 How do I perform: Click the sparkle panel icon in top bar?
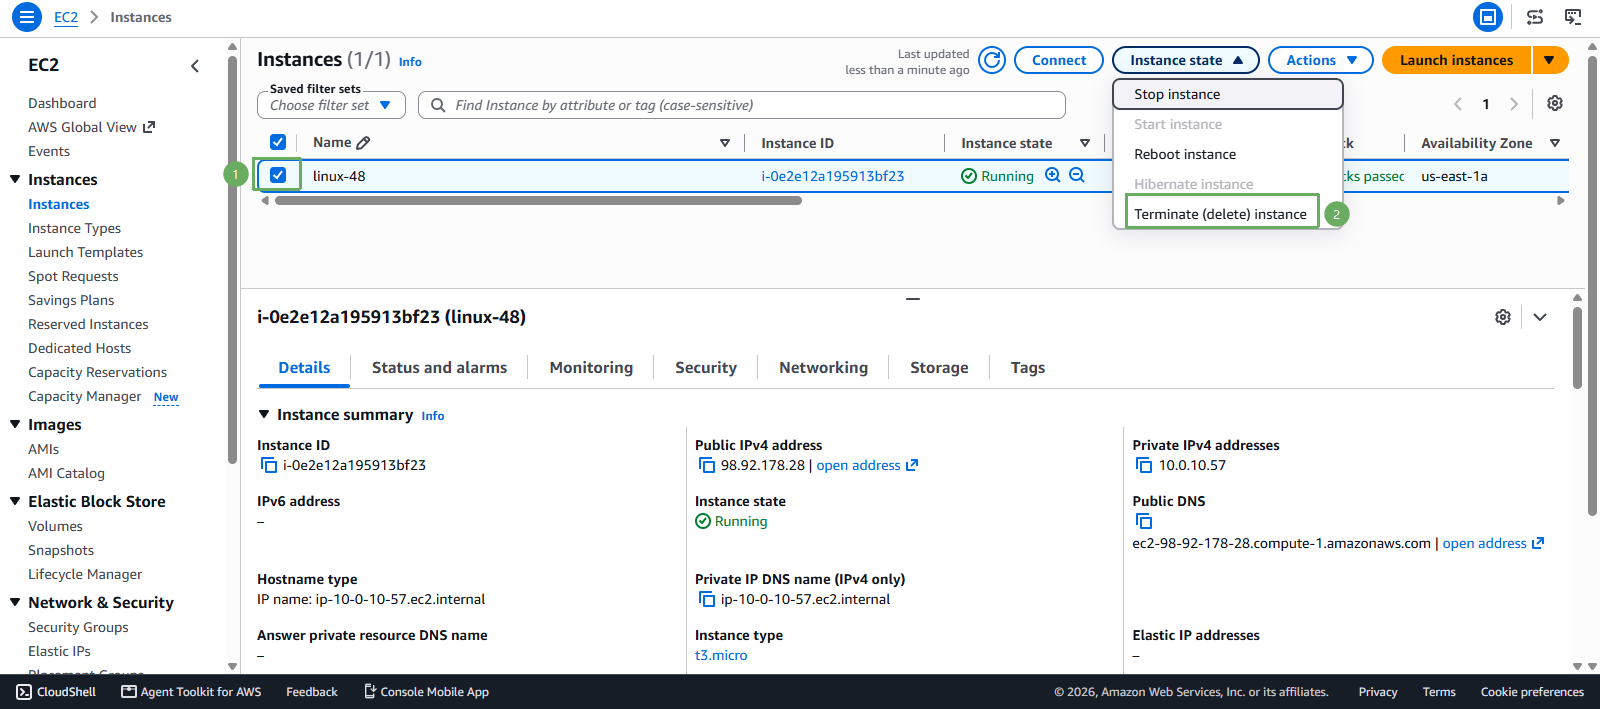coord(1535,17)
